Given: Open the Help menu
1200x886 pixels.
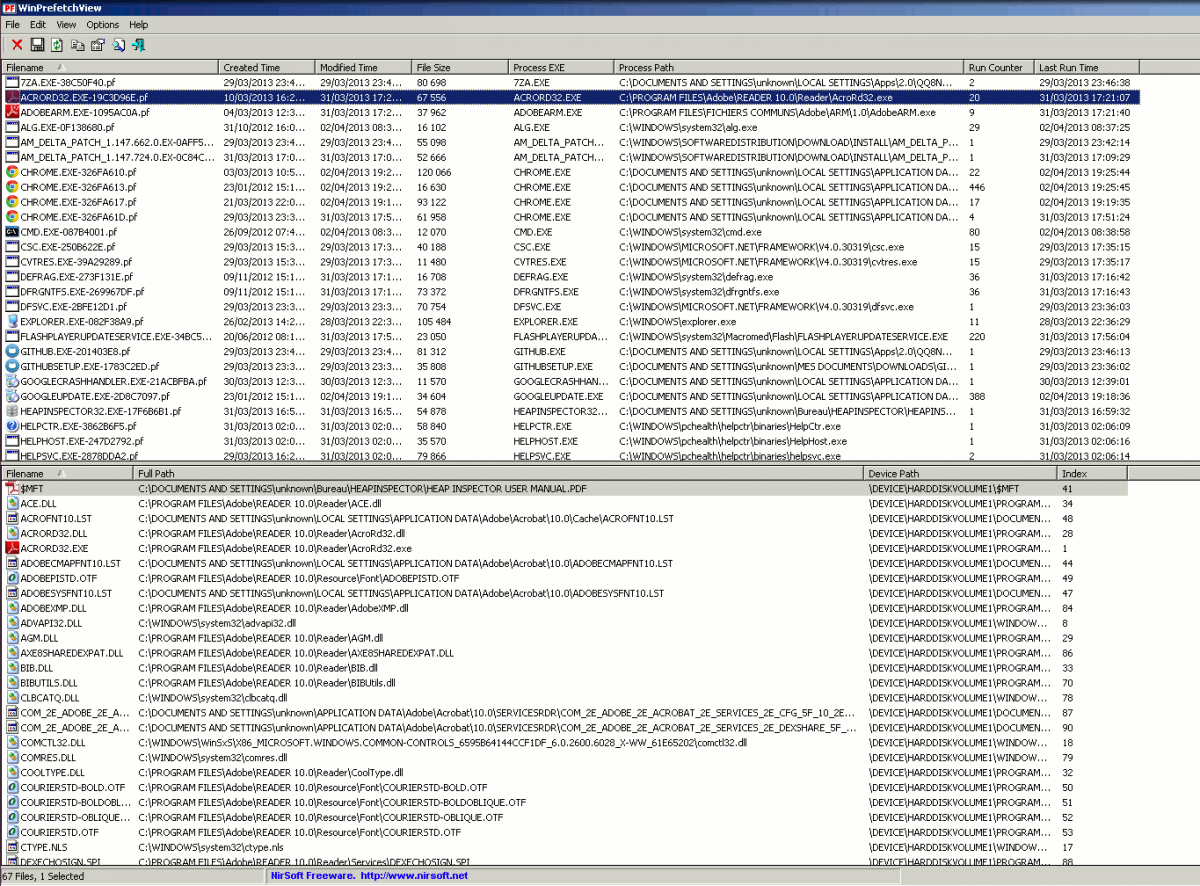Looking at the screenshot, I should point(139,24).
